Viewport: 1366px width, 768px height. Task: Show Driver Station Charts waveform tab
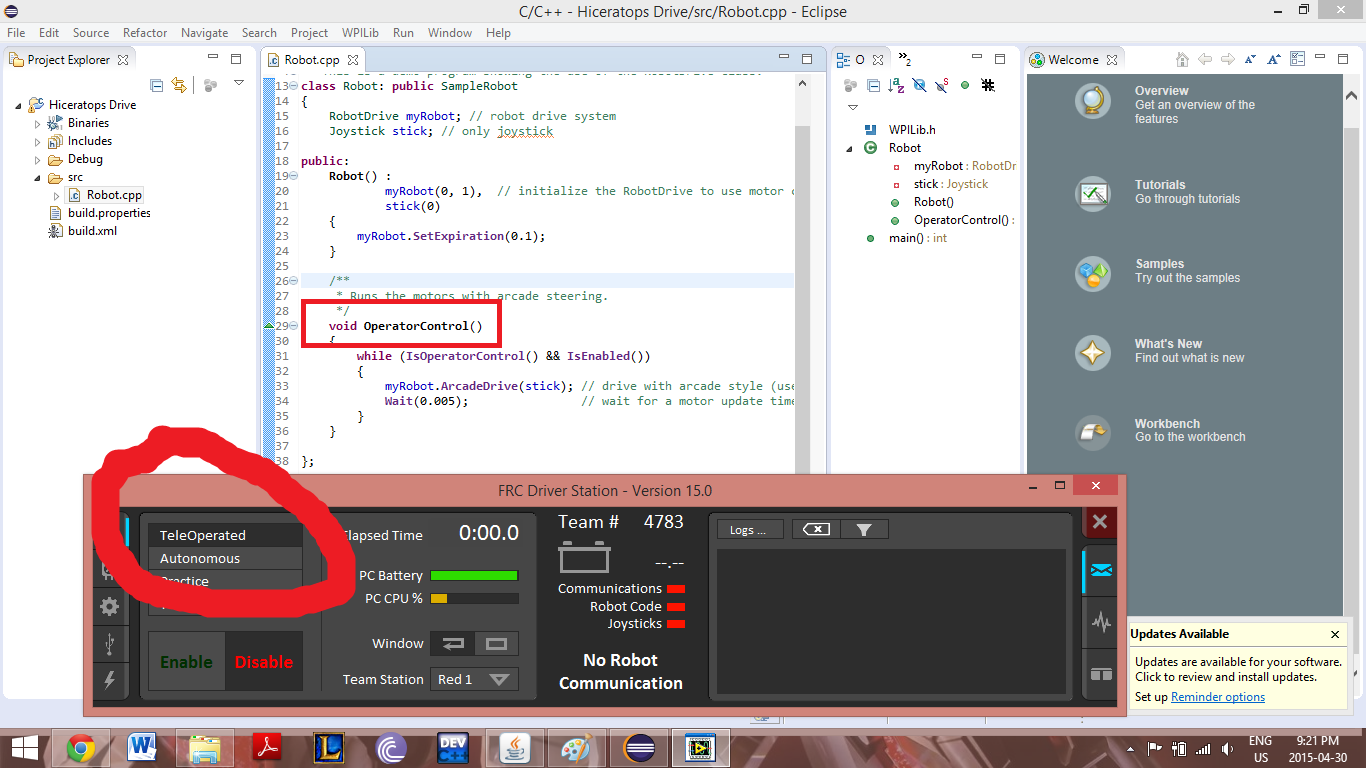1101,623
